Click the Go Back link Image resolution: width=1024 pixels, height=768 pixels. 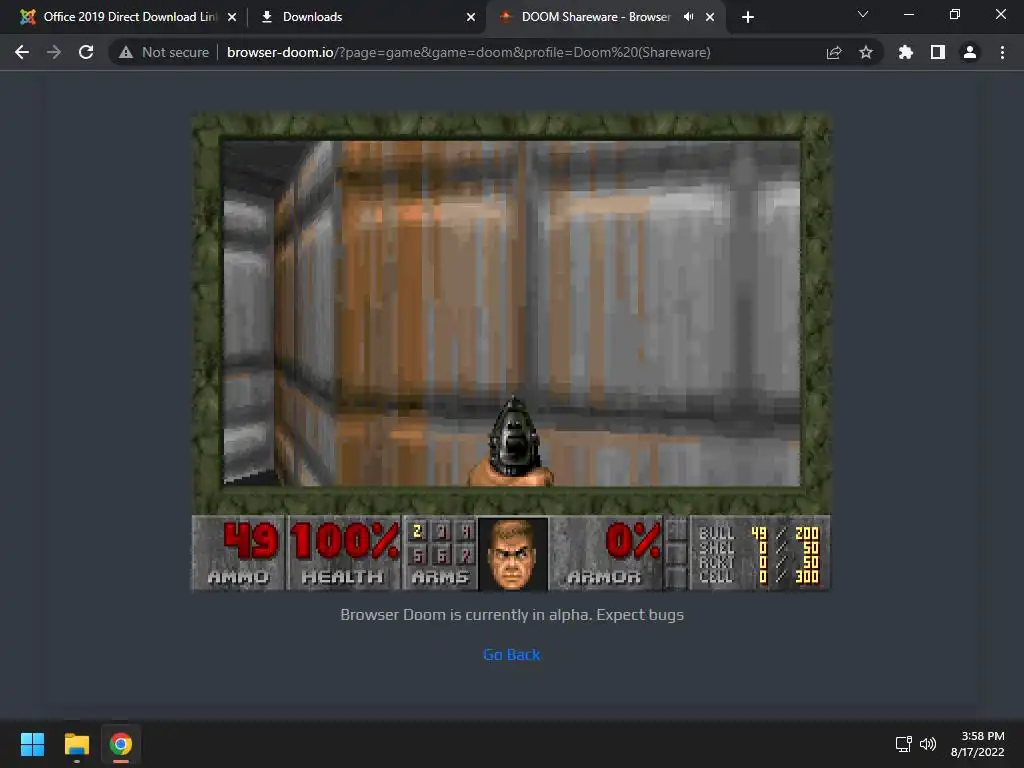(511, 654)
